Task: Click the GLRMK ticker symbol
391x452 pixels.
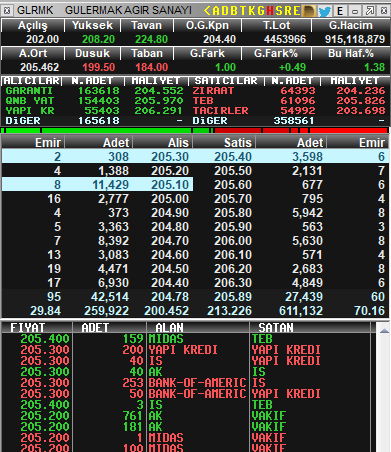Action: point(35,10)
